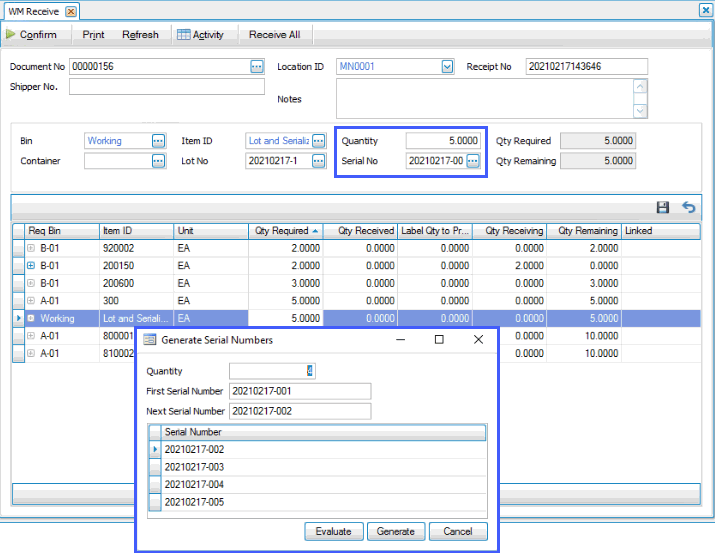Click the Confirm toolbar button
Screen dimensions: 715x553
point(31,35)
